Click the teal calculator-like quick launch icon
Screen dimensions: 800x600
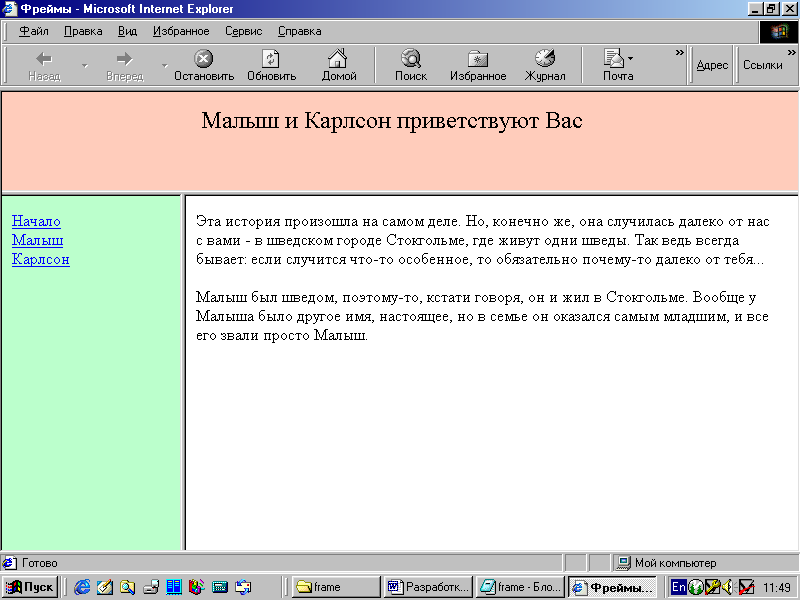click(x=219, y=587)
